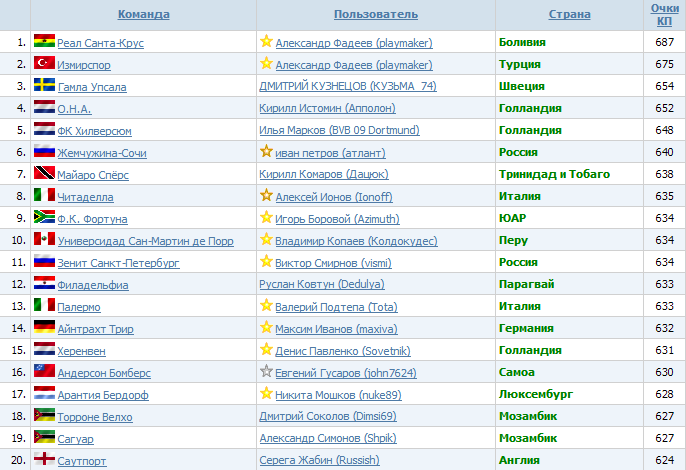Click the star icon next to Никита Мошков

[266, 394]
